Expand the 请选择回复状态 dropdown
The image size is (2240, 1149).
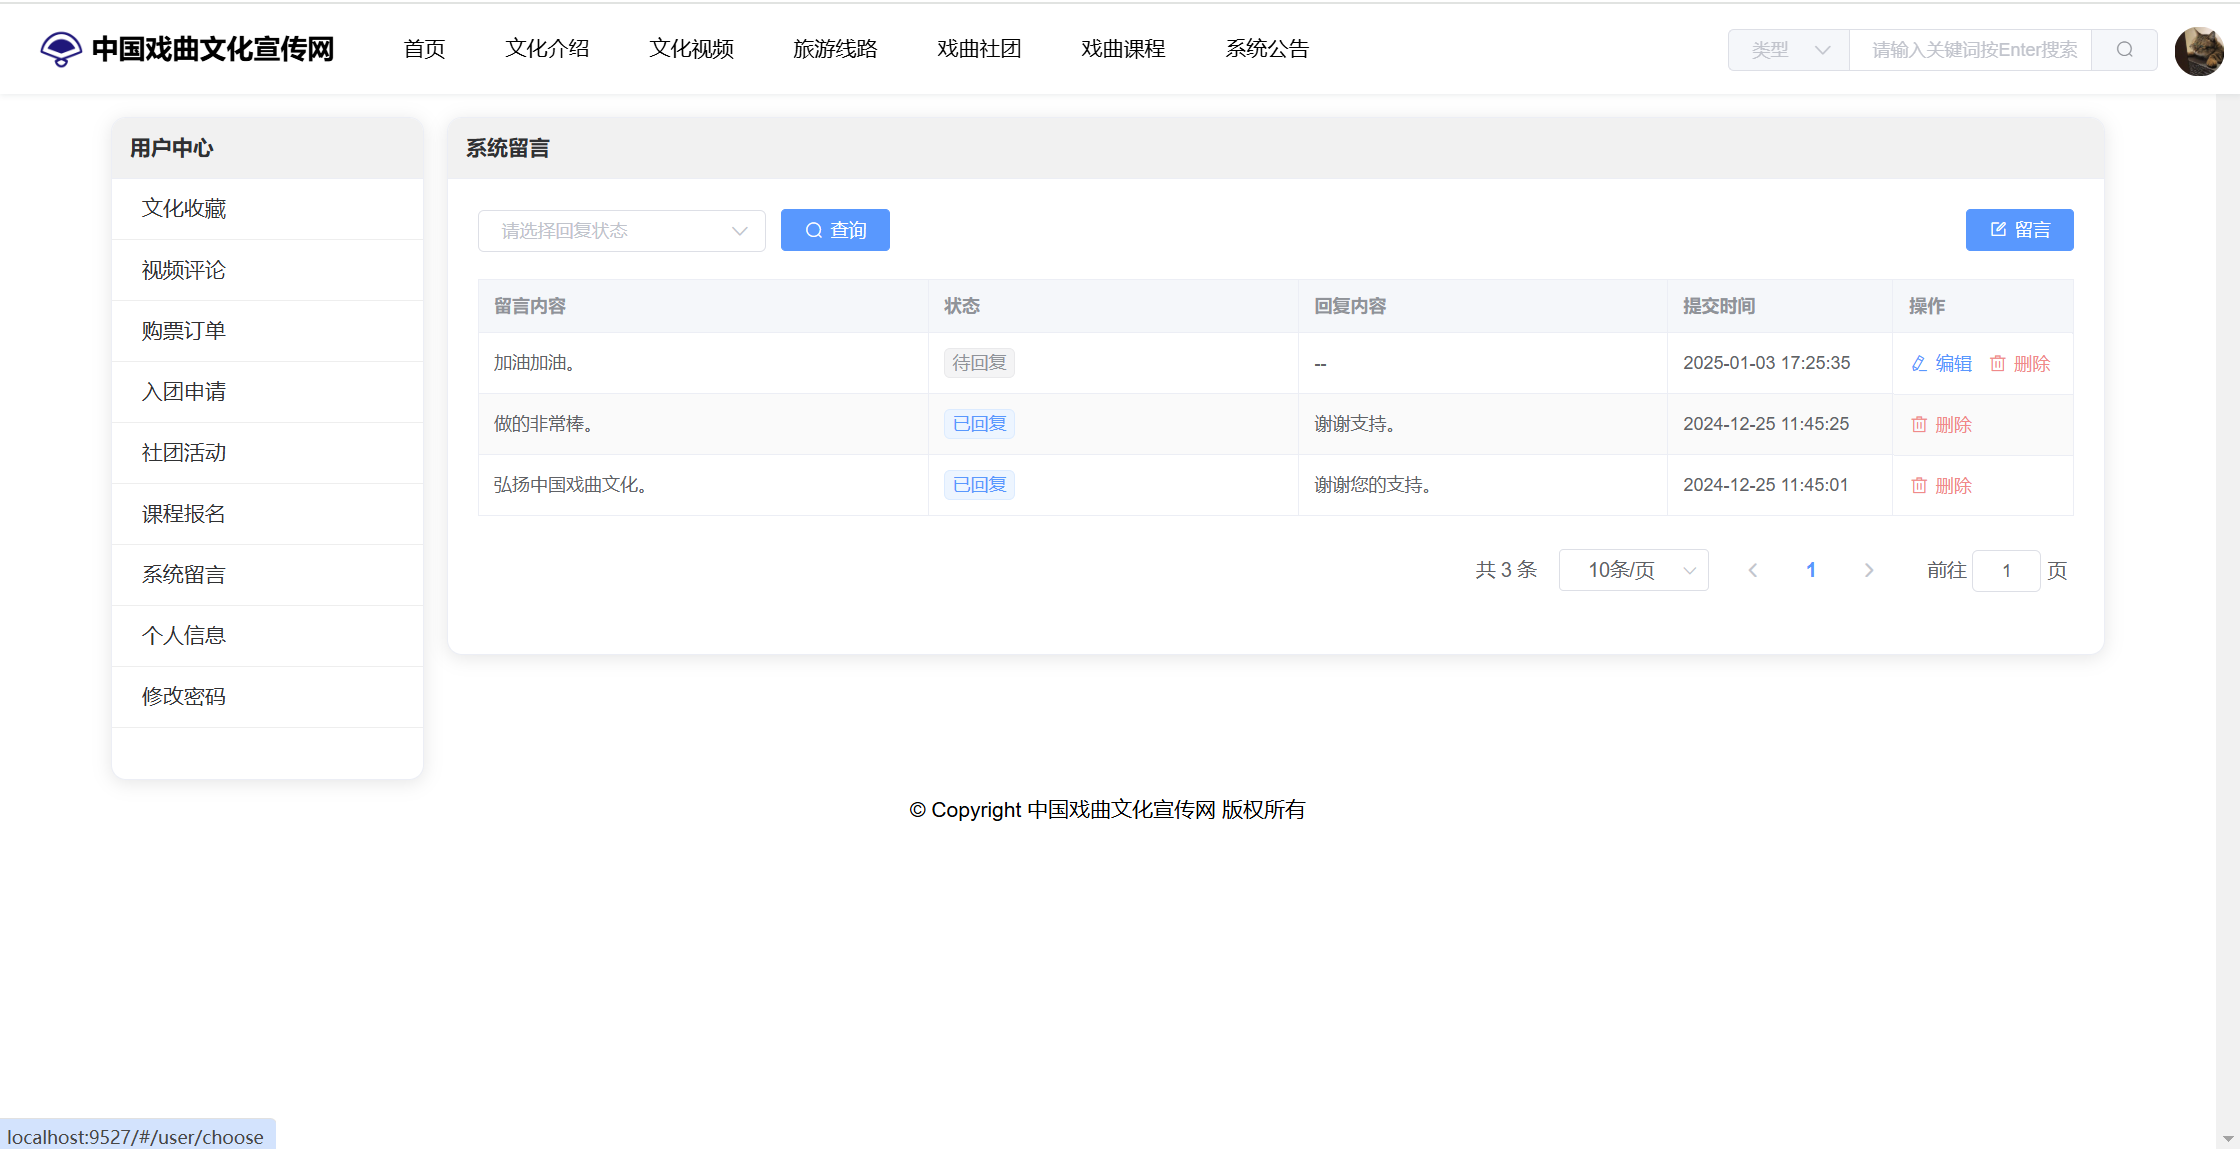(x=622, y=231)
